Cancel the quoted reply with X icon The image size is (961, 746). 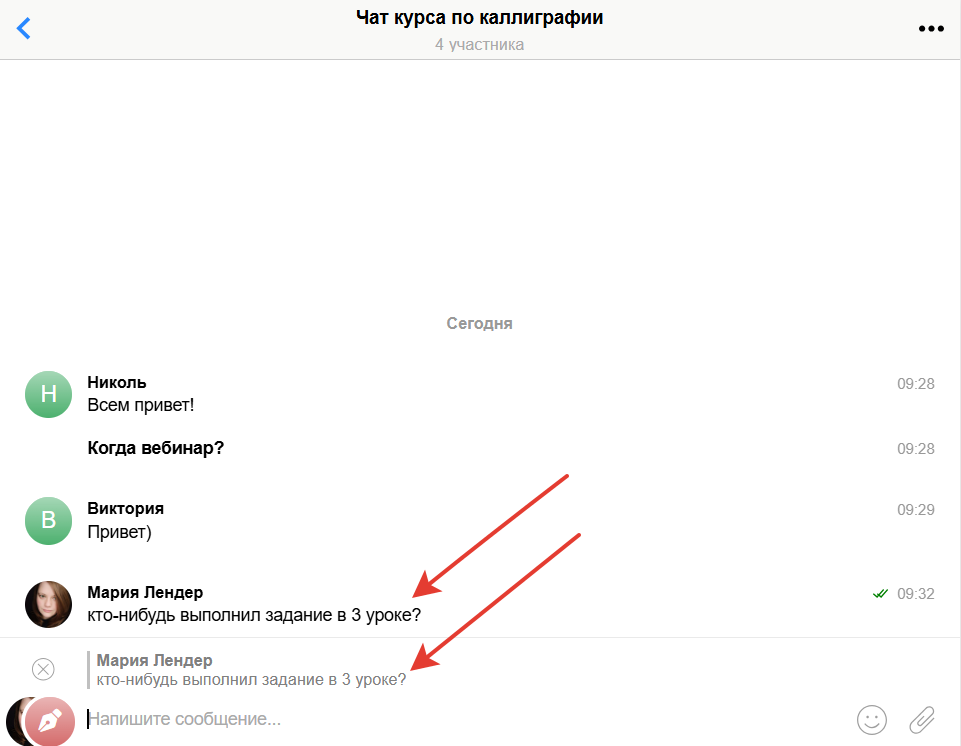(x=43, y=669)
